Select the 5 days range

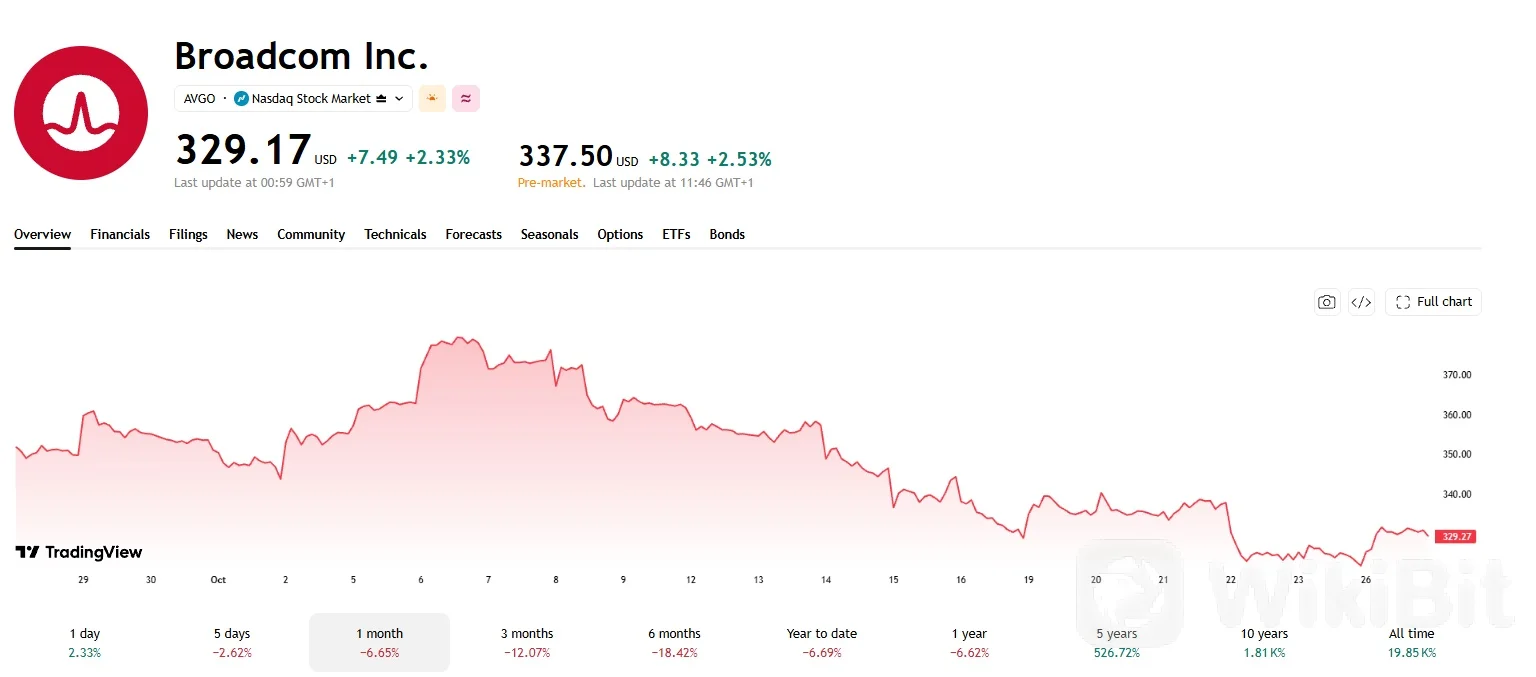(232, 642)
